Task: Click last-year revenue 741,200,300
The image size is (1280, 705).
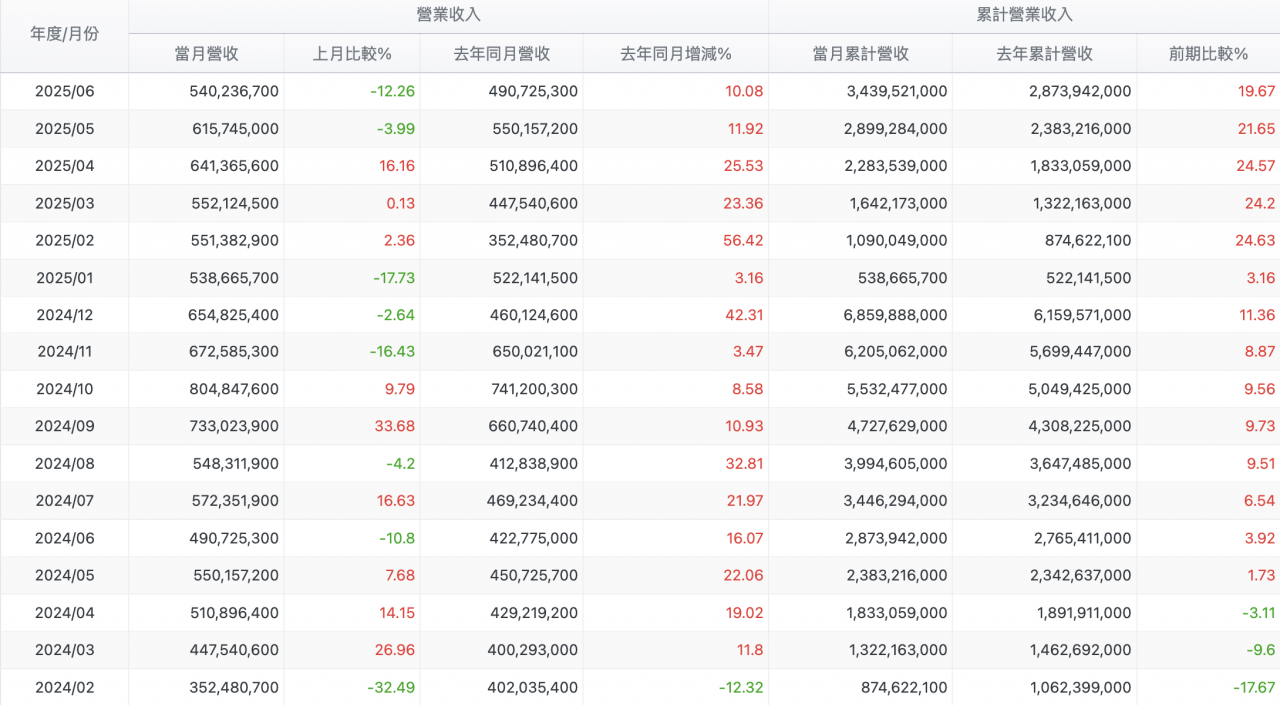Action: click(535, 389)
